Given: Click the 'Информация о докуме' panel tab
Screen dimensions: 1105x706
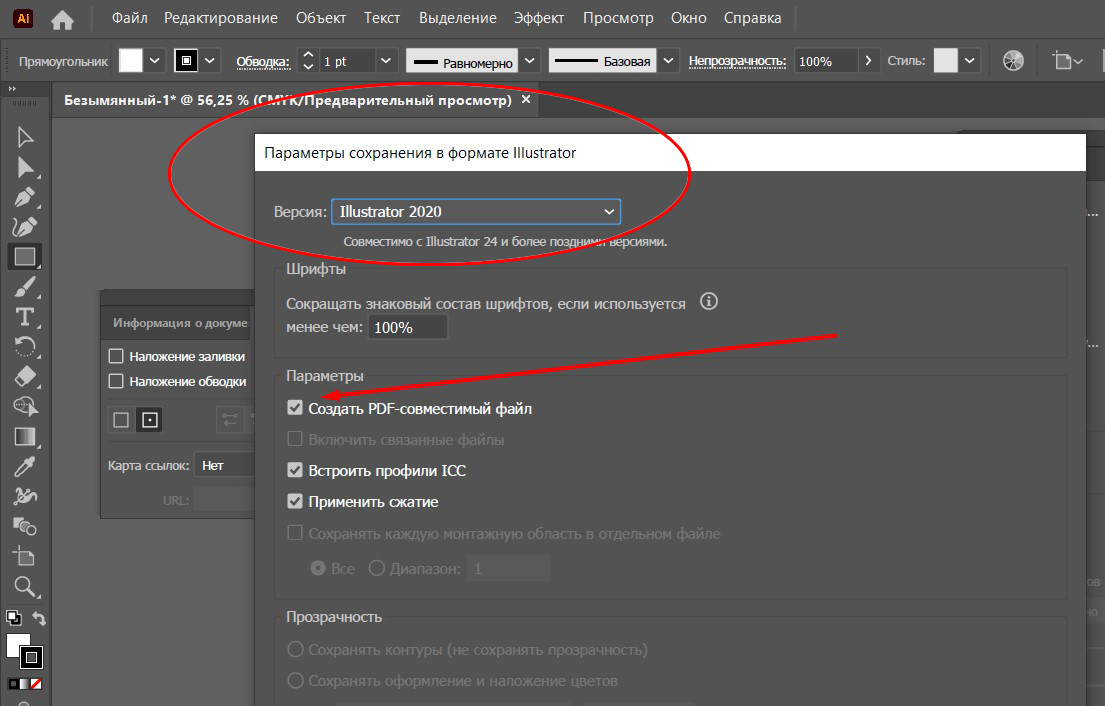Looking at the screenshot, I should coord(180,323).
